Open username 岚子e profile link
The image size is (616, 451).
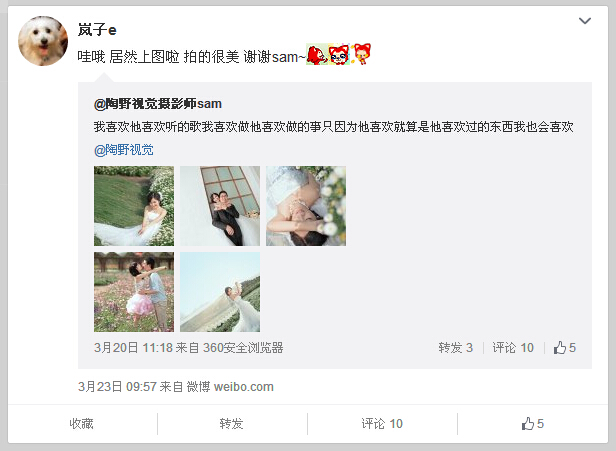tap(97, 30)
